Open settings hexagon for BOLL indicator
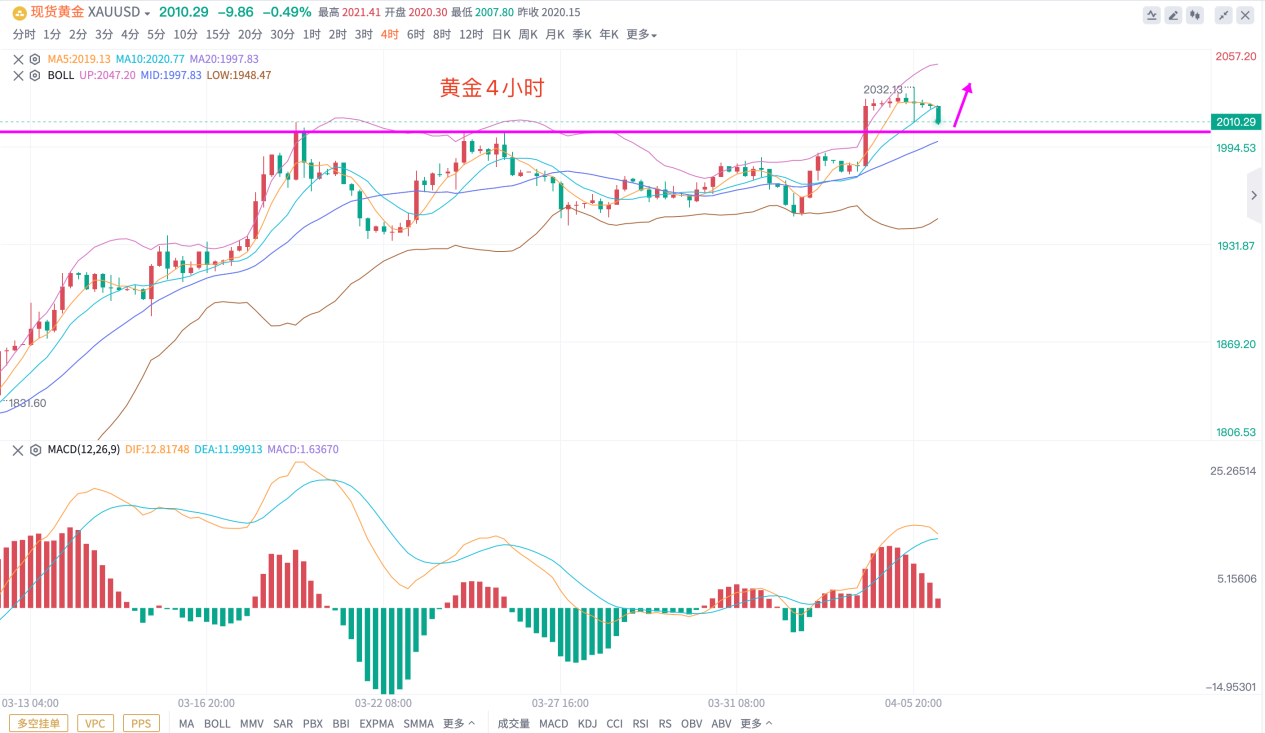The image size is (1265, 733). point(35,75)
